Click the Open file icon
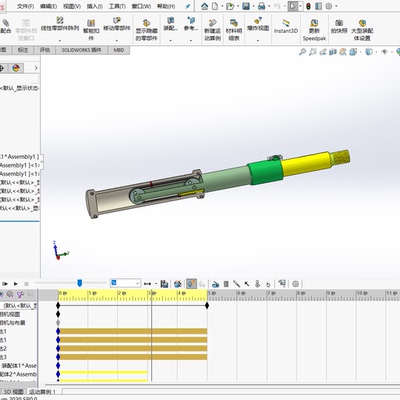400x400 pixels. click(230, 6)
